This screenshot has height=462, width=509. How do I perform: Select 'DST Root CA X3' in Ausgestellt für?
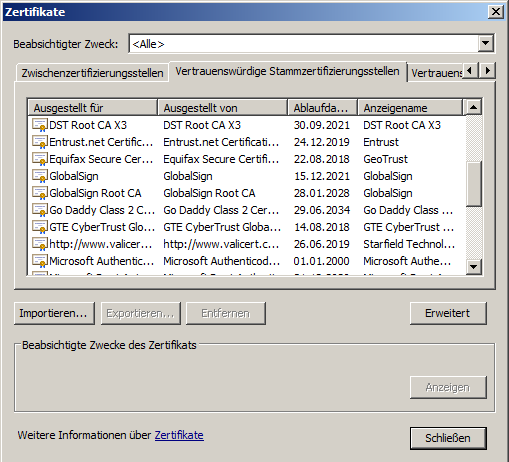tap(88, 125)
